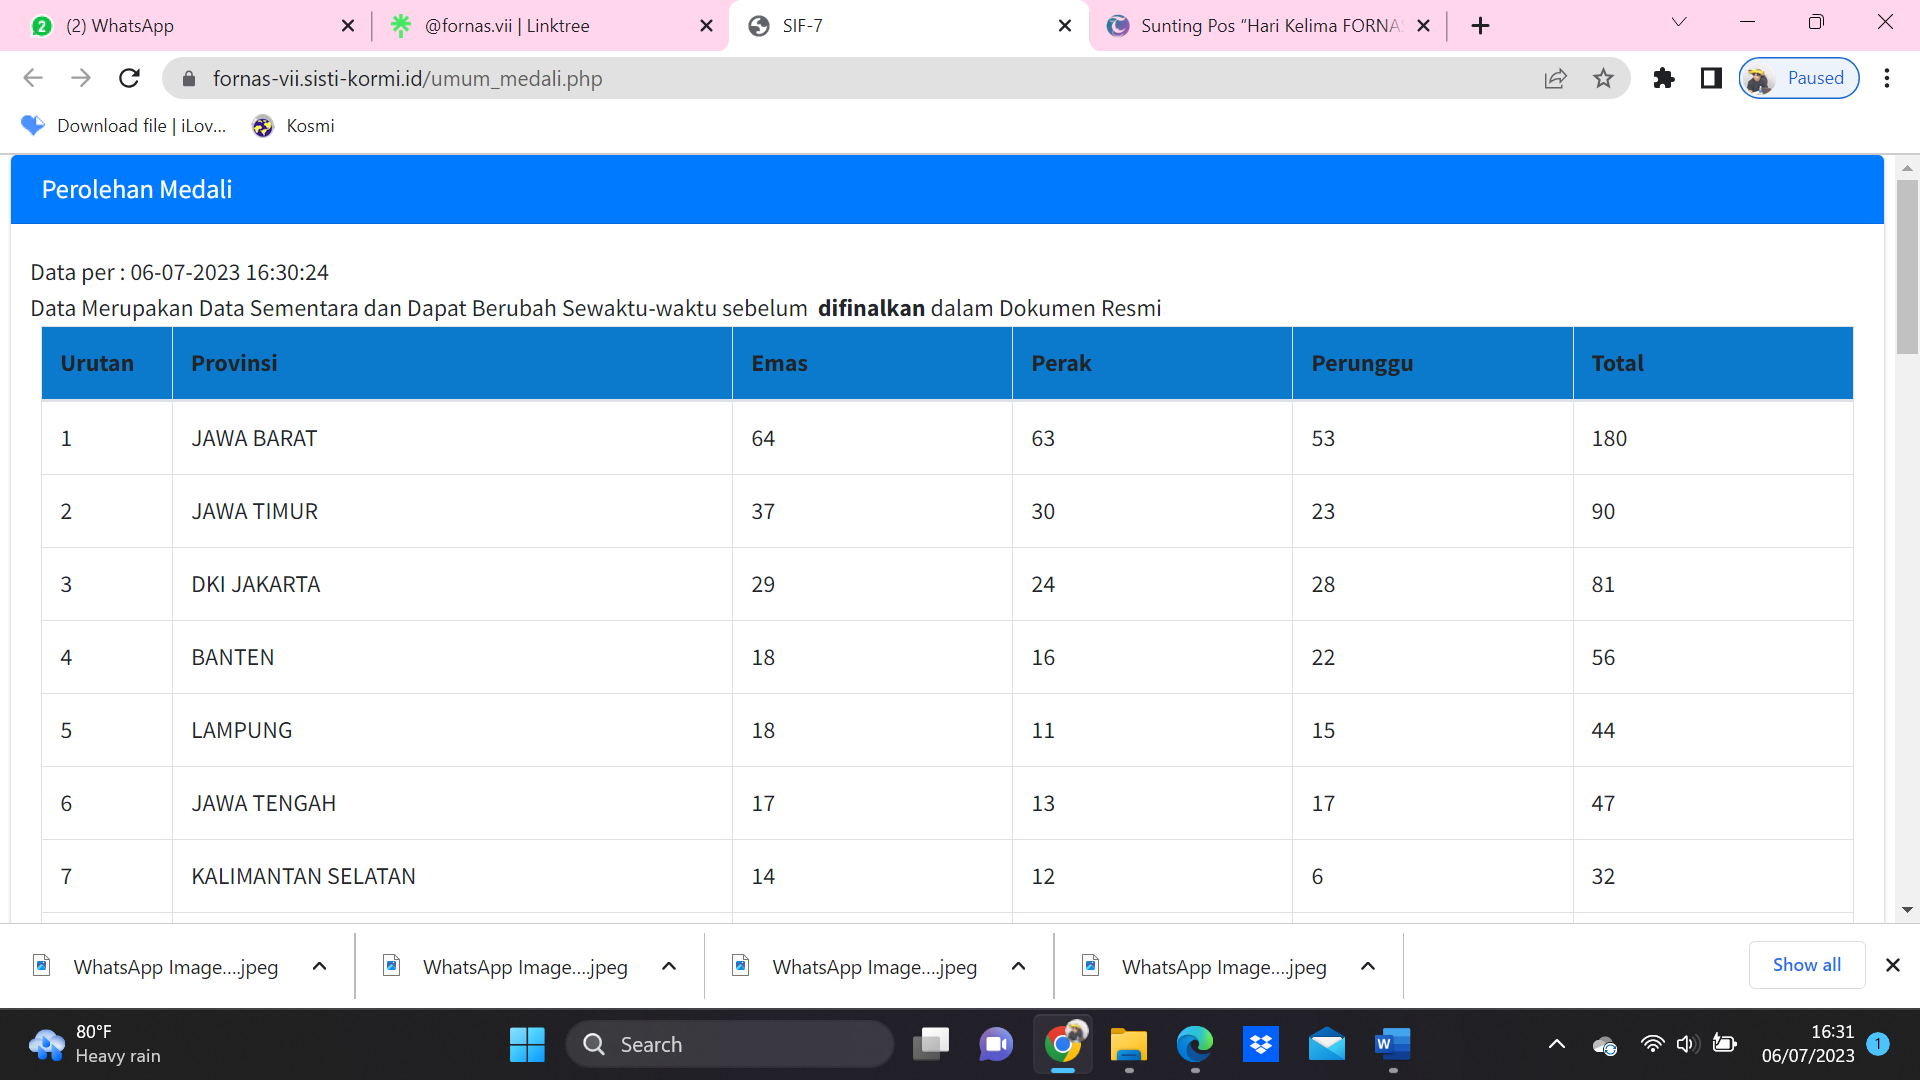This screenshot has width=1920, height=1080.
Task: Open Chrome's three-dot menu
Action: pos(1886,78)
